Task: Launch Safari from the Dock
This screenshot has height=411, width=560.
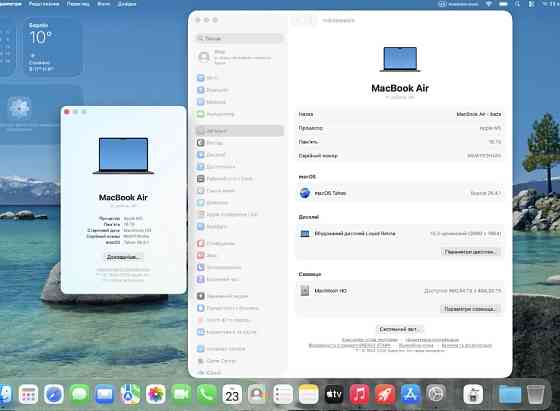Action: click(x=54, y=395)
